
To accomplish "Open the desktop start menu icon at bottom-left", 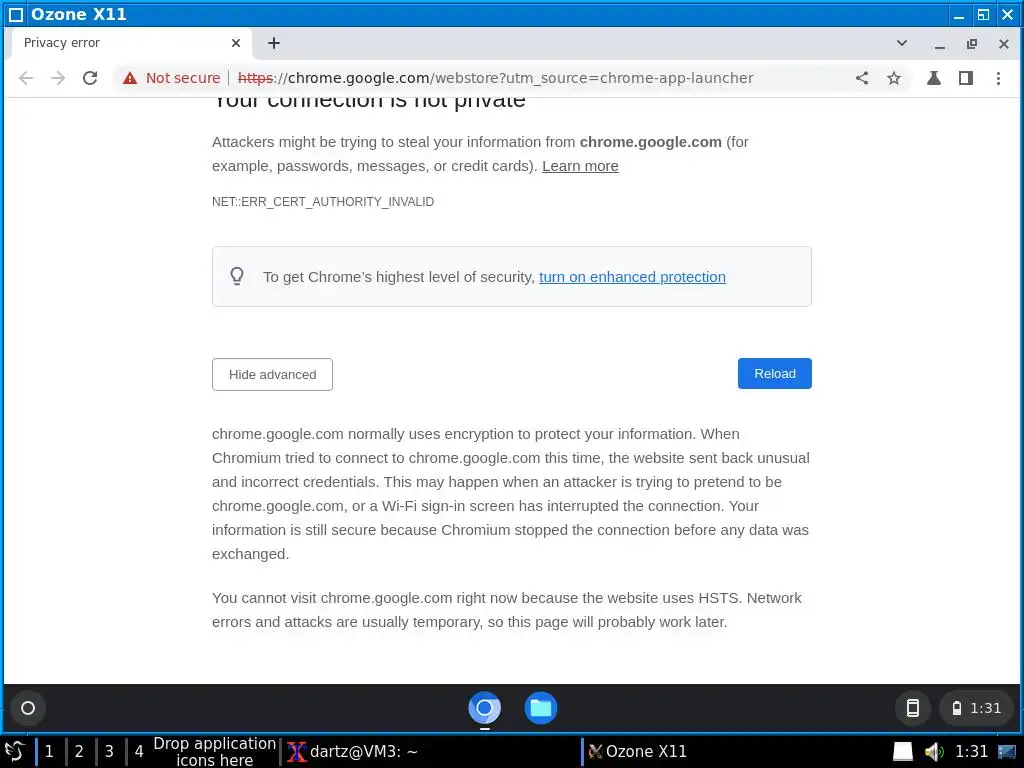I will tap(15, 752).
